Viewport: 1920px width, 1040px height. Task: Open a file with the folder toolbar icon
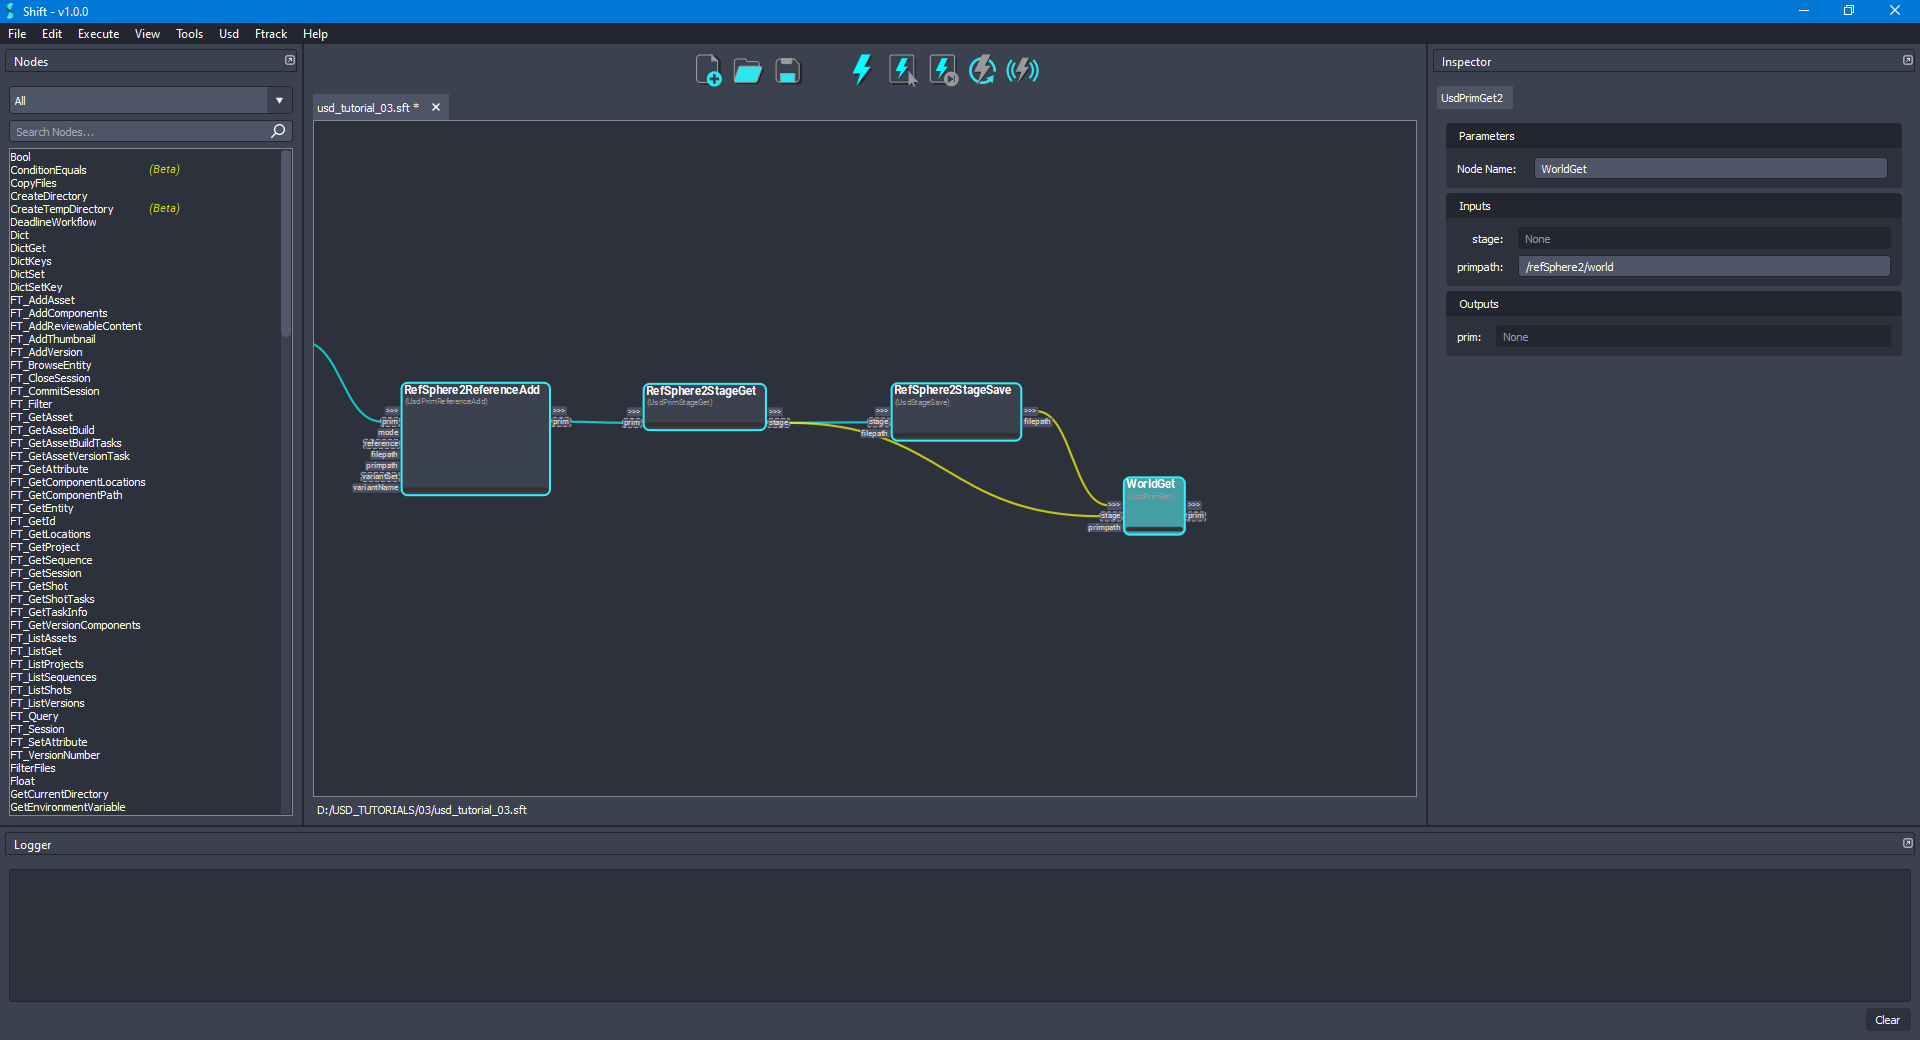click(x=747, y=70)
